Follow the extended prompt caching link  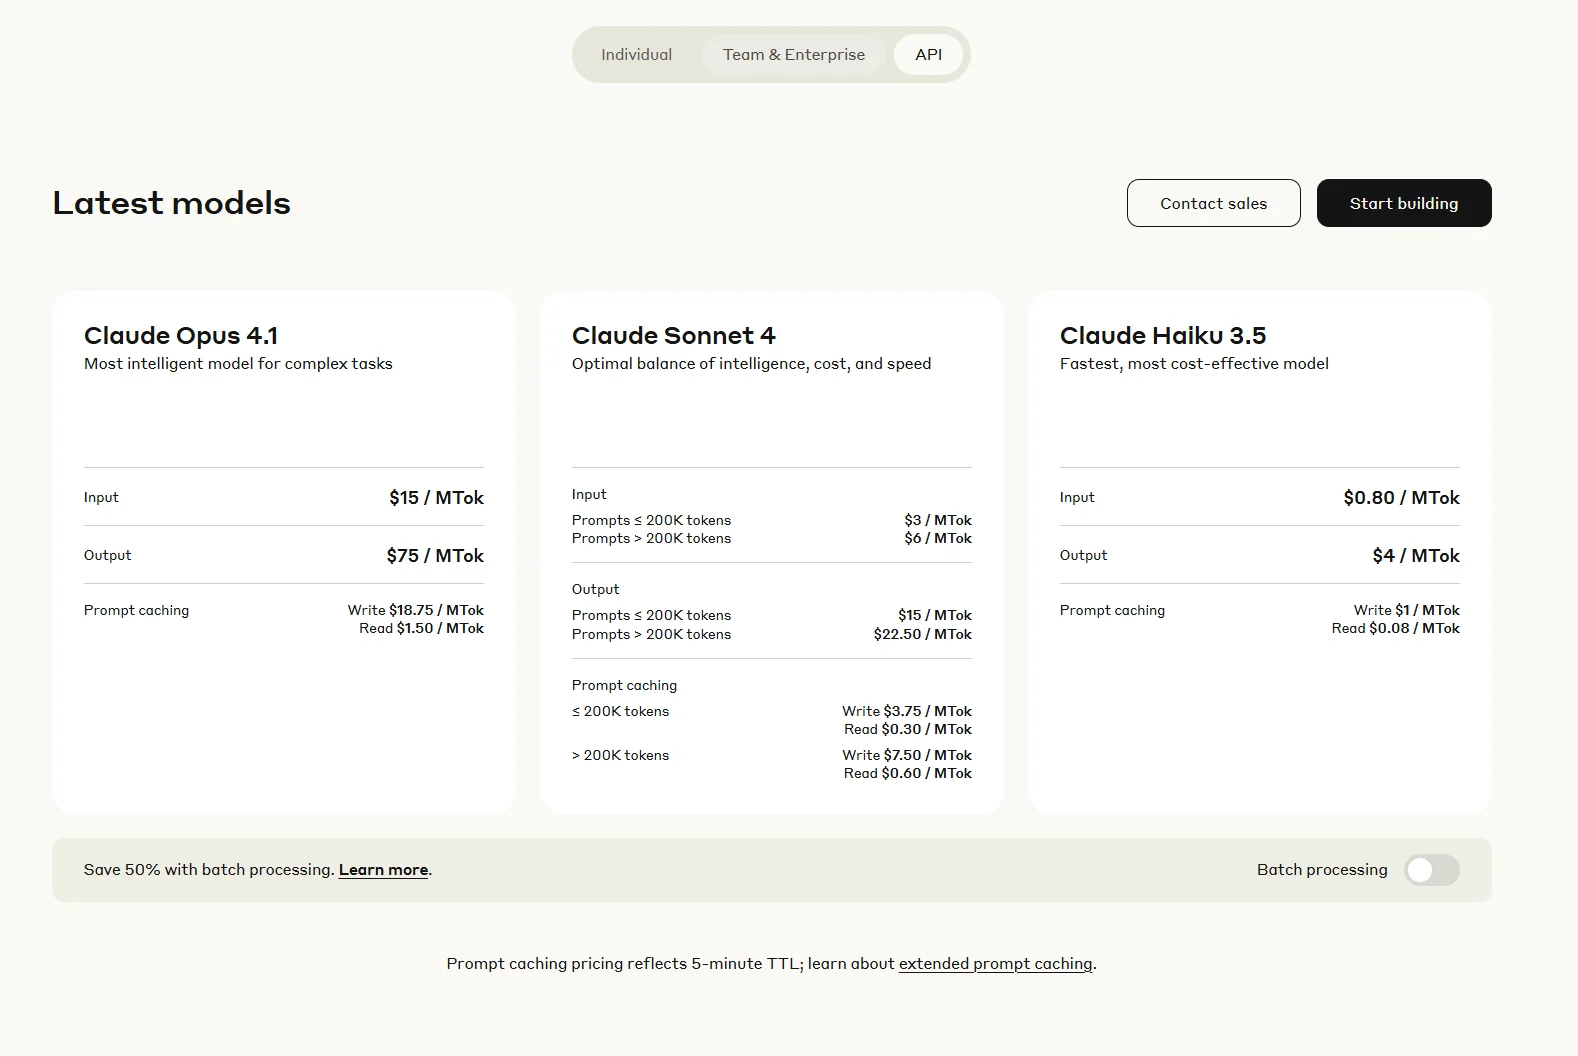click(x=995, y=964)
